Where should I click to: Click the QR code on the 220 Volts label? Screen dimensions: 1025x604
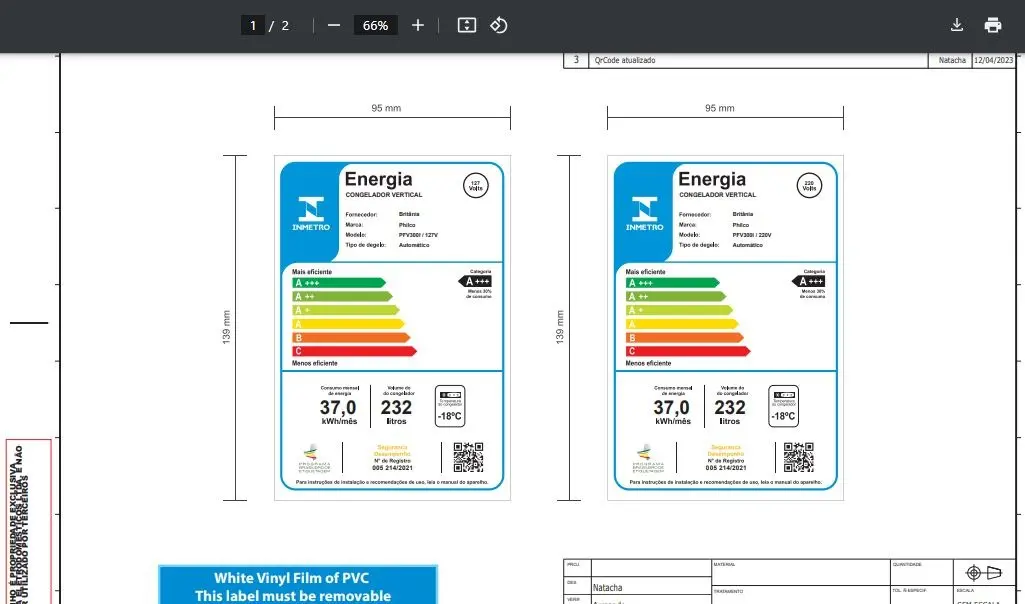click(x=799, y=458)
